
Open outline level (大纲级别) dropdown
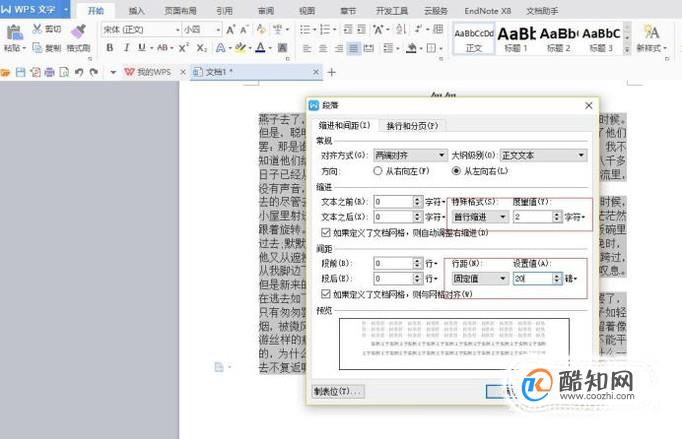[543, 155]
